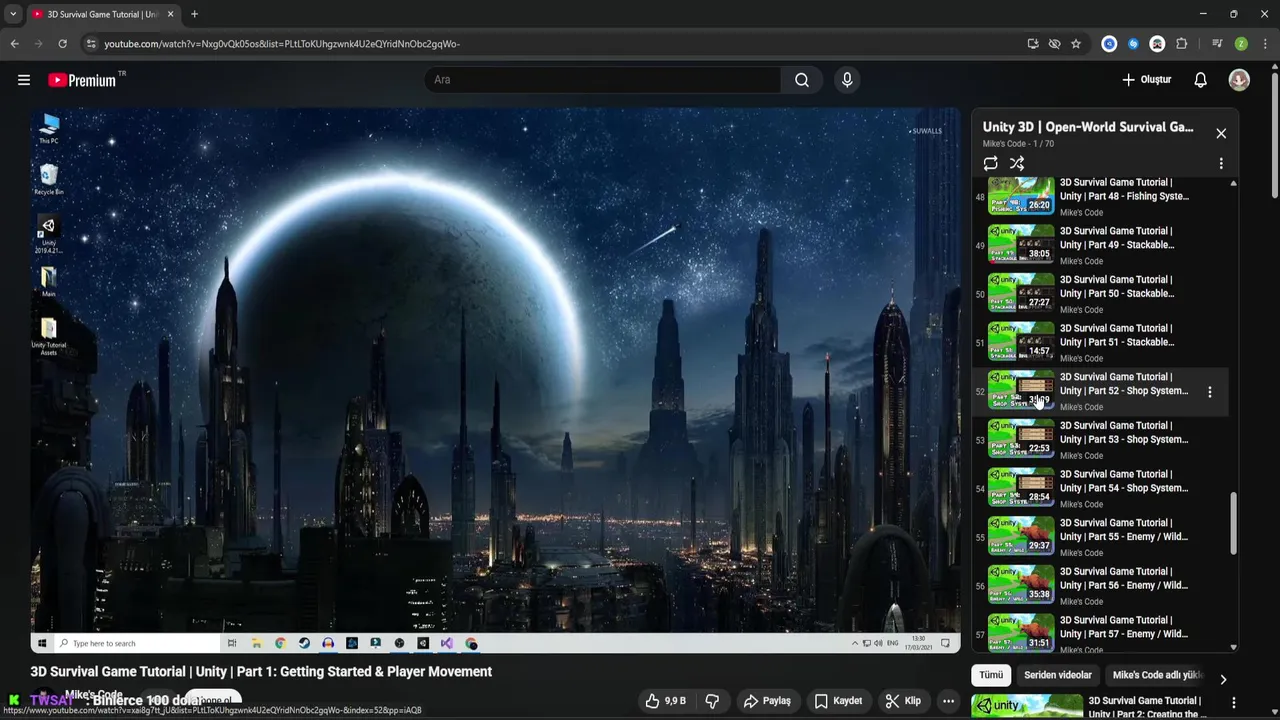The width and height of the screenshot is (1280, 720).
Task: Create a clip with Klip
Action: tap(903, 701)
